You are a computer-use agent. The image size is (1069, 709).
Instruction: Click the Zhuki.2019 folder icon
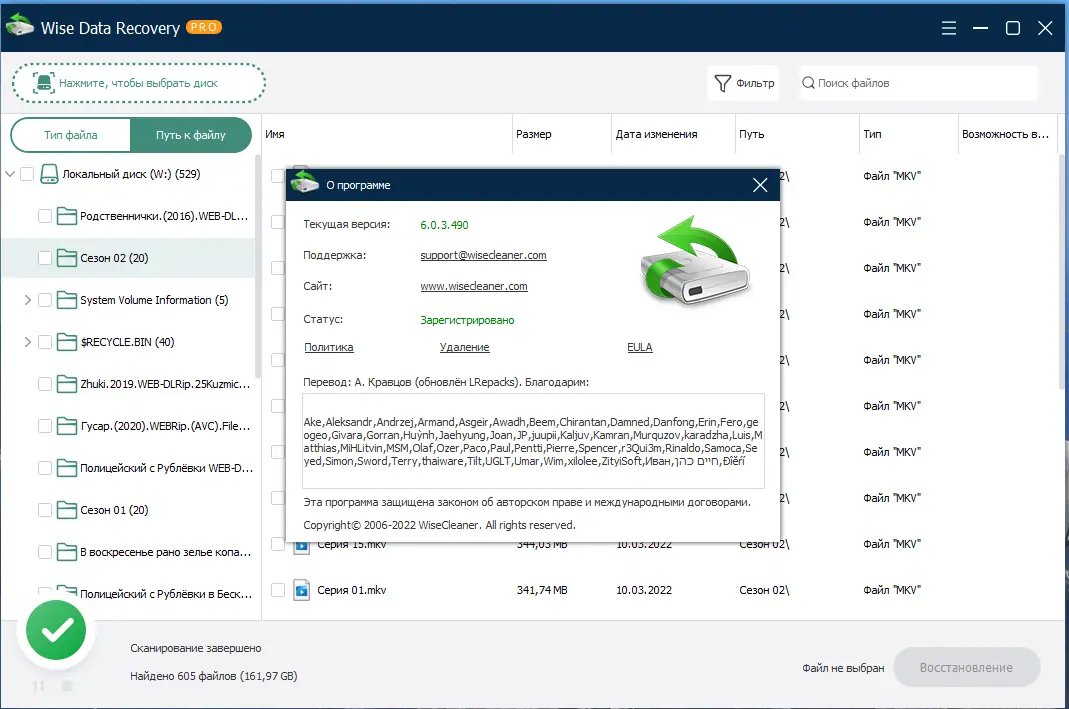tap(66, 384)
